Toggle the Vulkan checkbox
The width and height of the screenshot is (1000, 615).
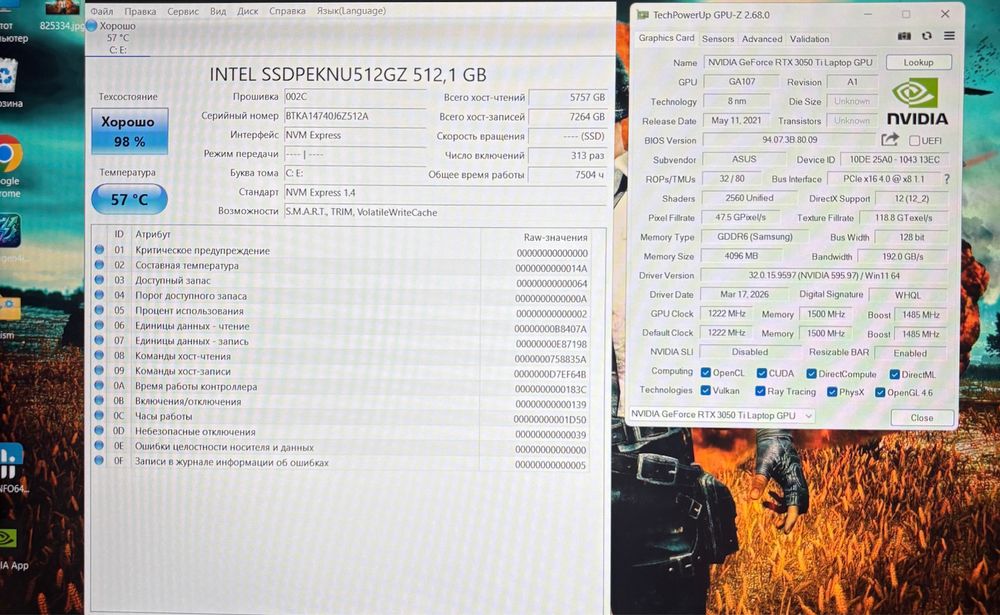(705, 390)
